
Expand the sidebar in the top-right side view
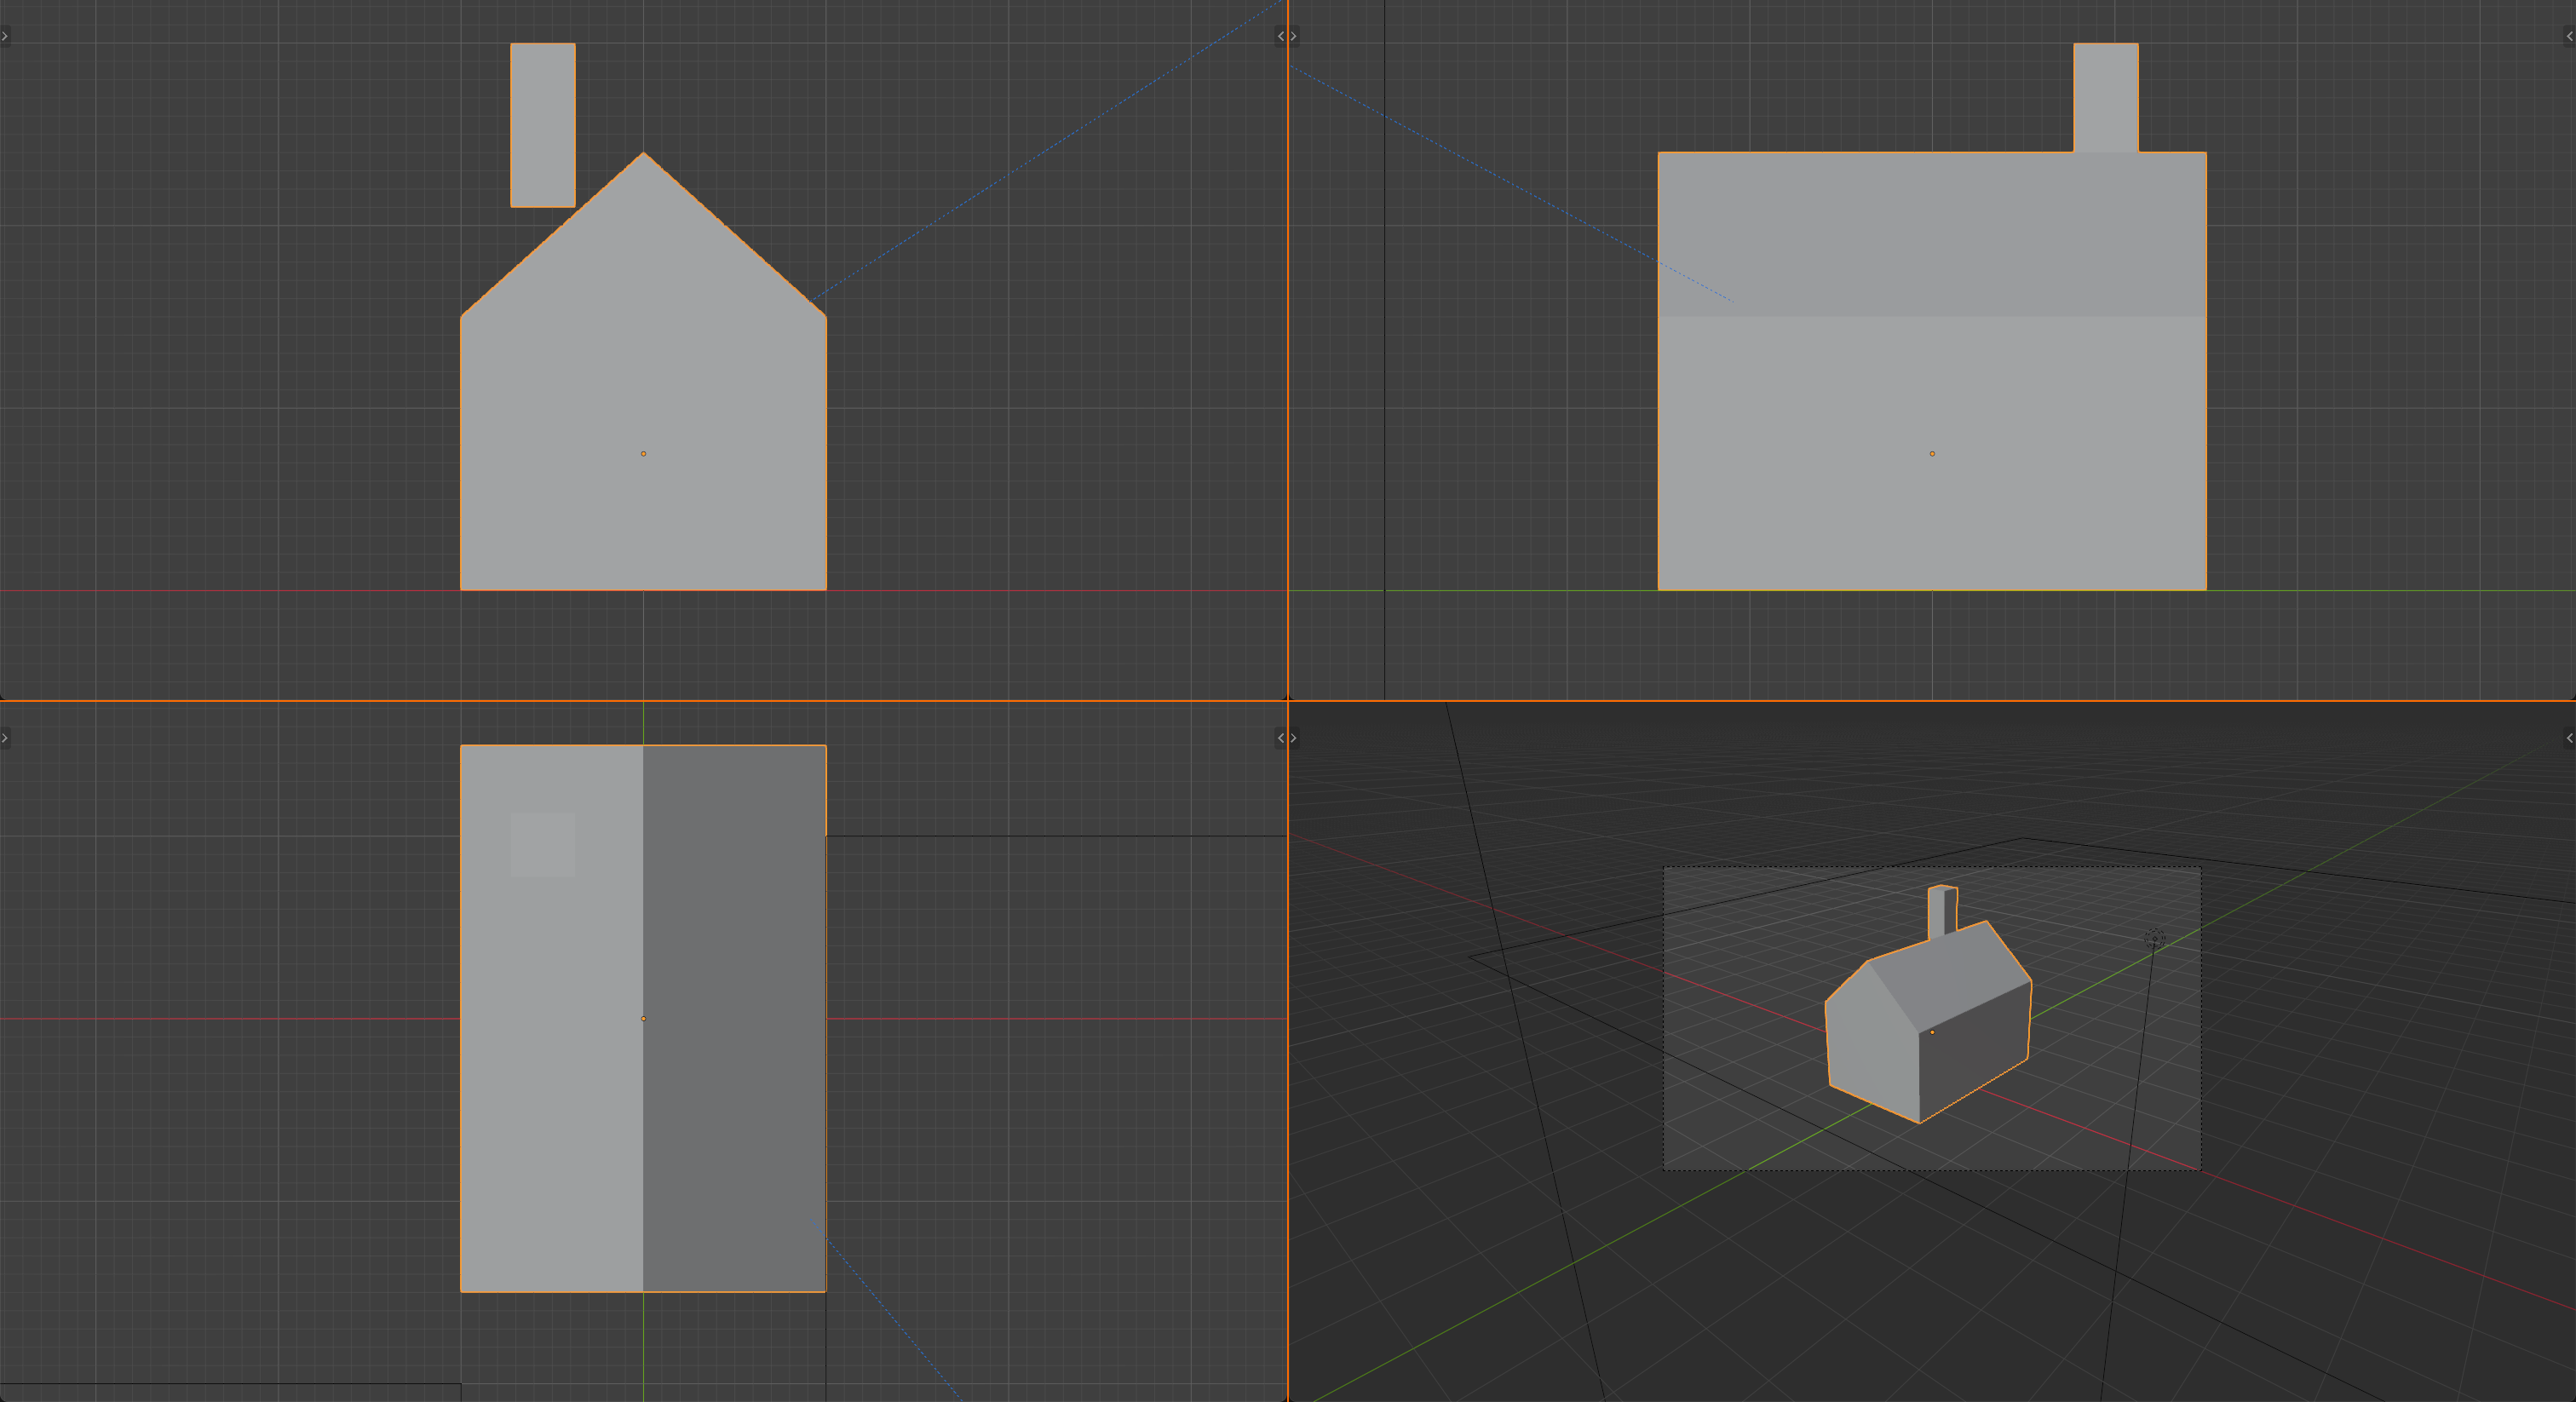pos(2569,36)
